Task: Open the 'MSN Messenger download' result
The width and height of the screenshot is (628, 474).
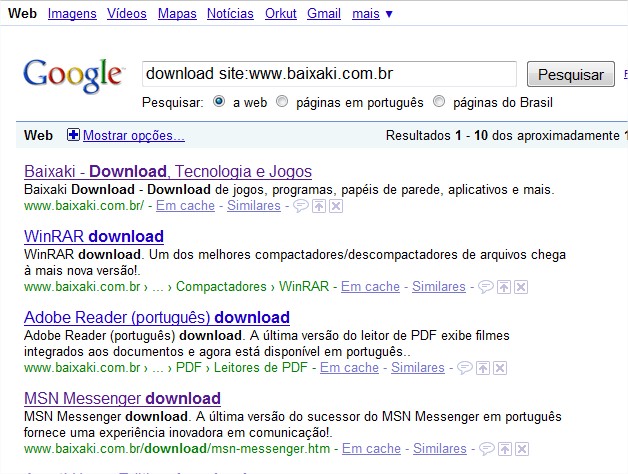Action: click(122, 398)
